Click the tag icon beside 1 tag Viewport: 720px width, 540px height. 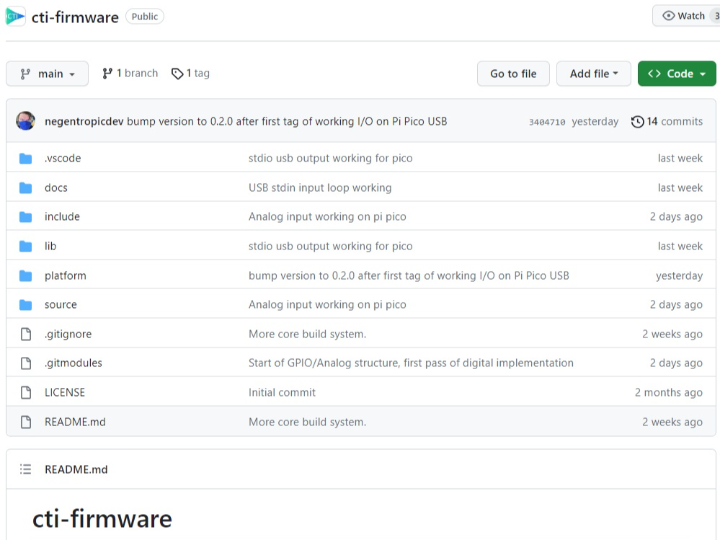coord(177,73)
